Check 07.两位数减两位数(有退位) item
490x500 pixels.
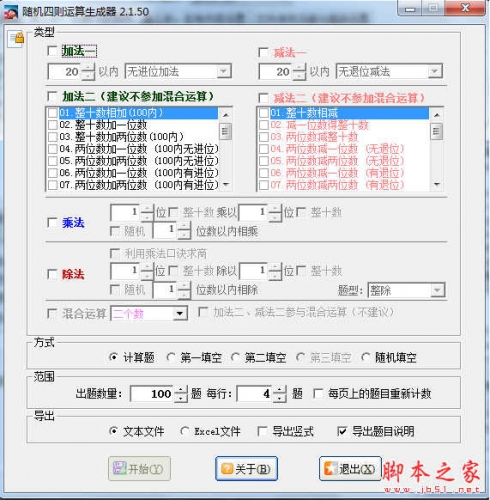(264, 185)
